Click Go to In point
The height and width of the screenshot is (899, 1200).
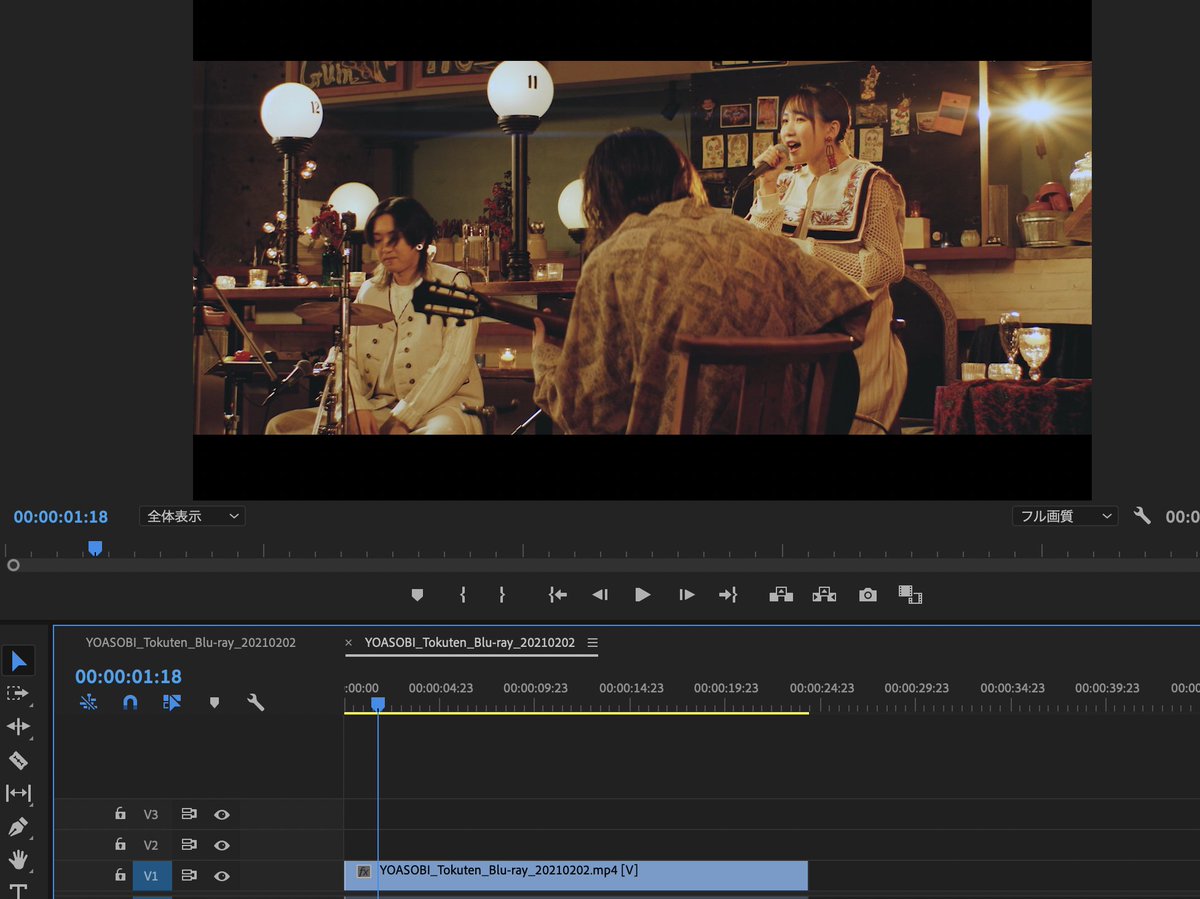(558, 595)
